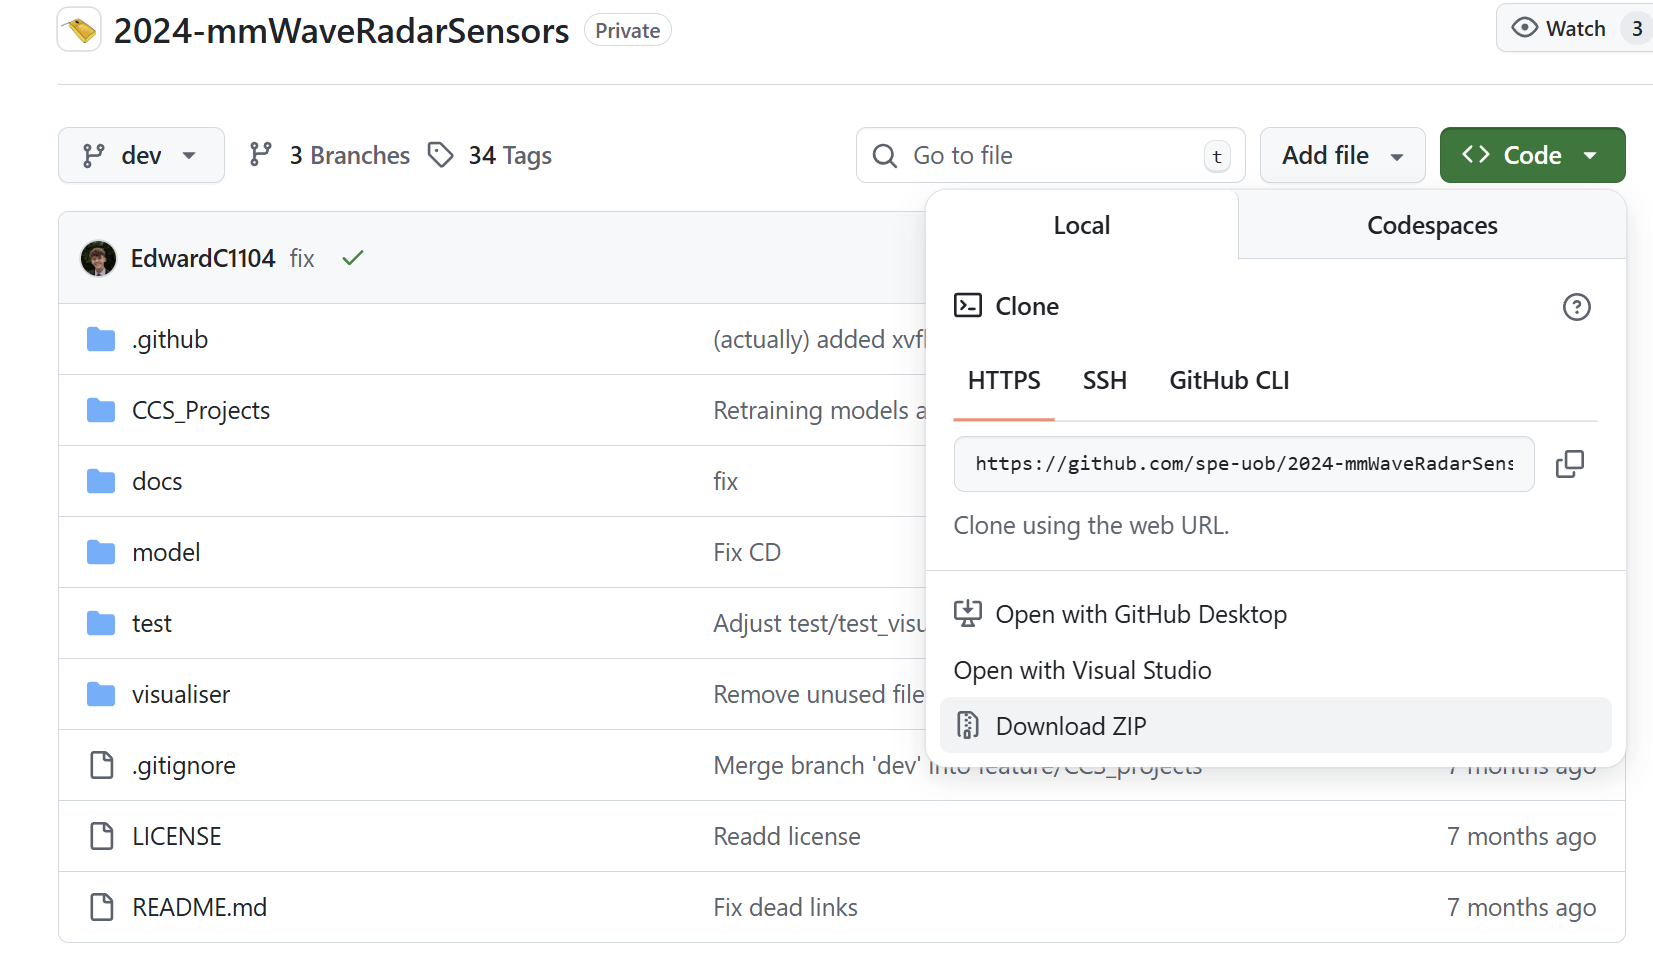1653x960 pixels.
Task: Click the code brackets icon on Code button
Action: (1475, 154)
